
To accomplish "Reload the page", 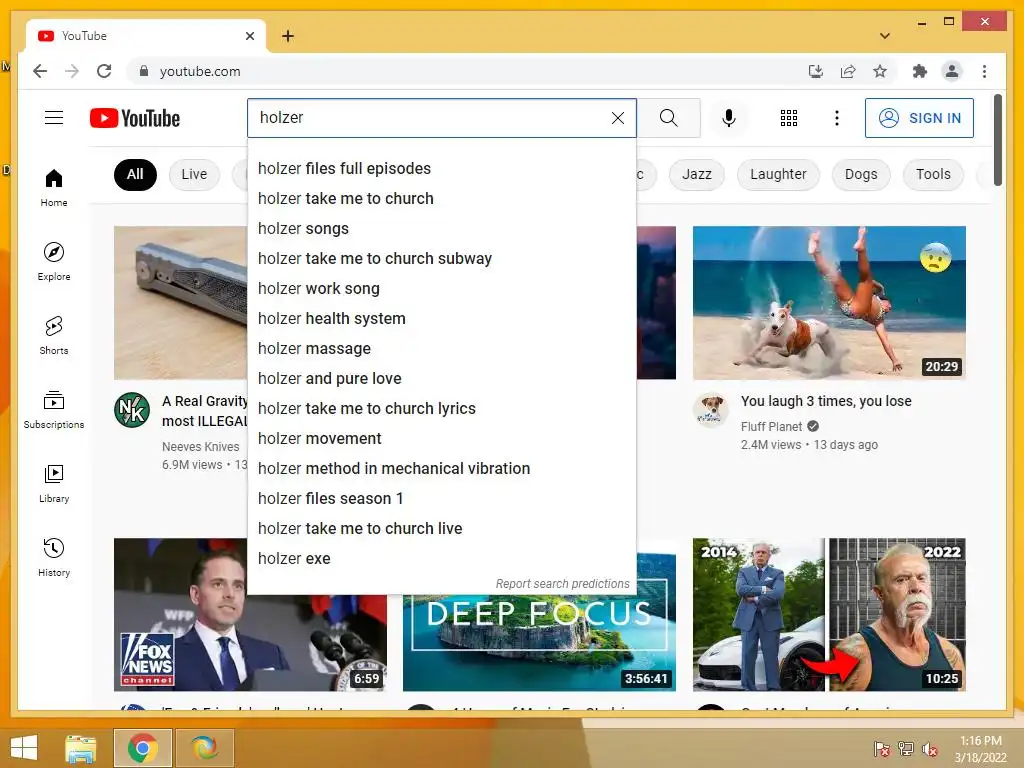I will (x=104, y=71).
